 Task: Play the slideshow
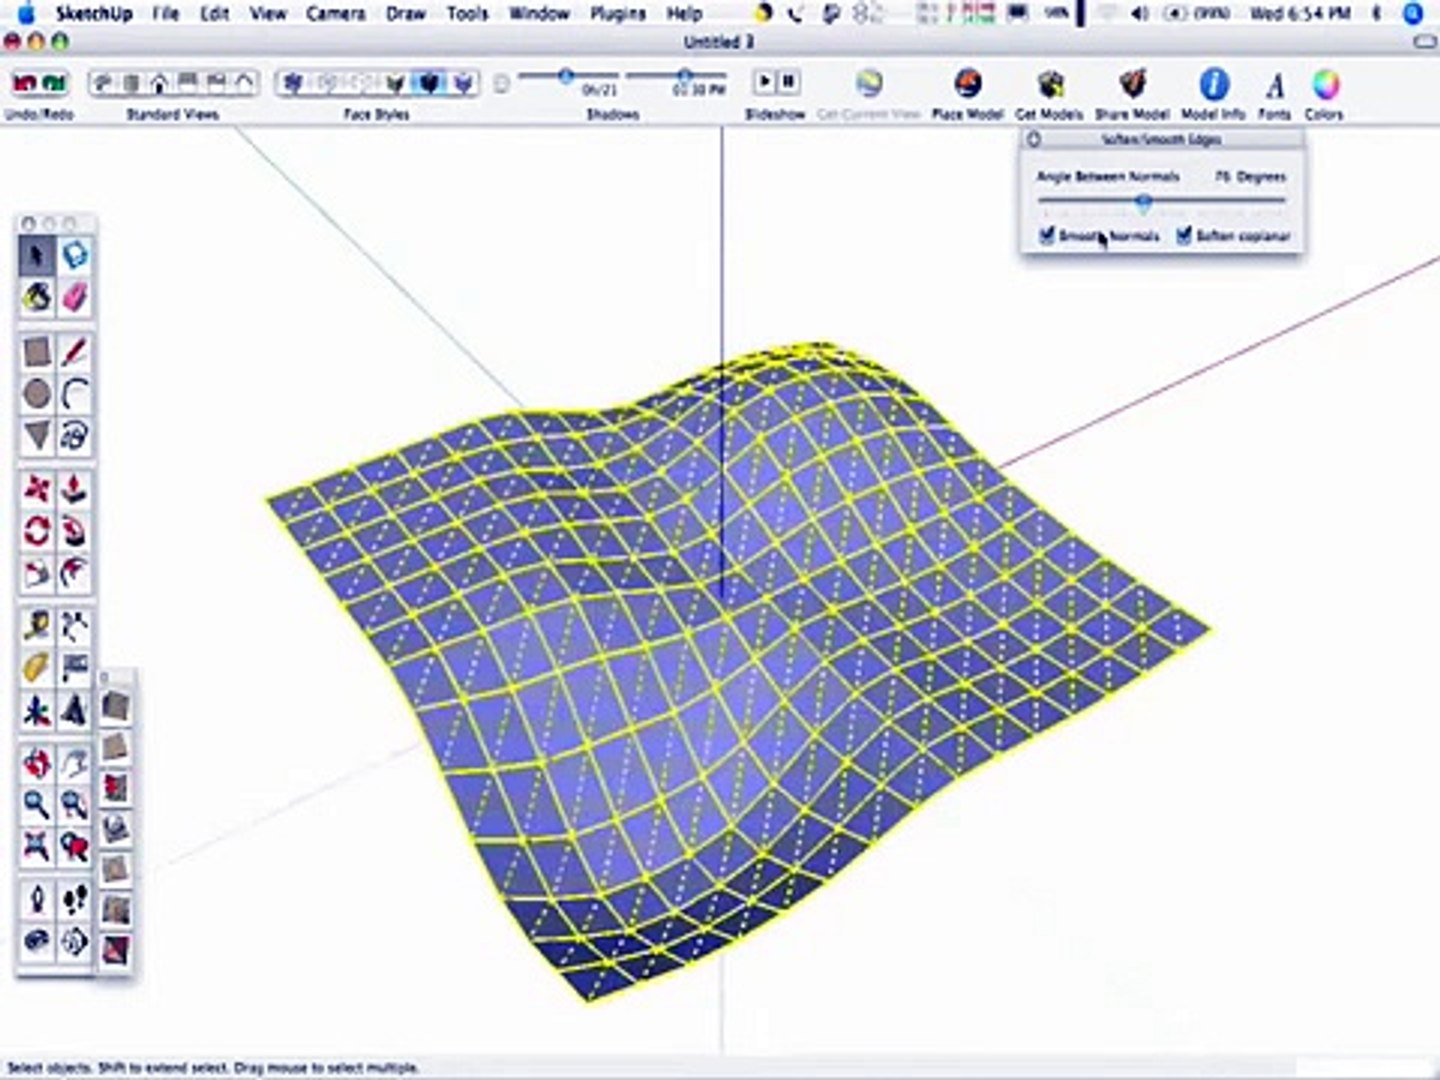coord(765,82)
